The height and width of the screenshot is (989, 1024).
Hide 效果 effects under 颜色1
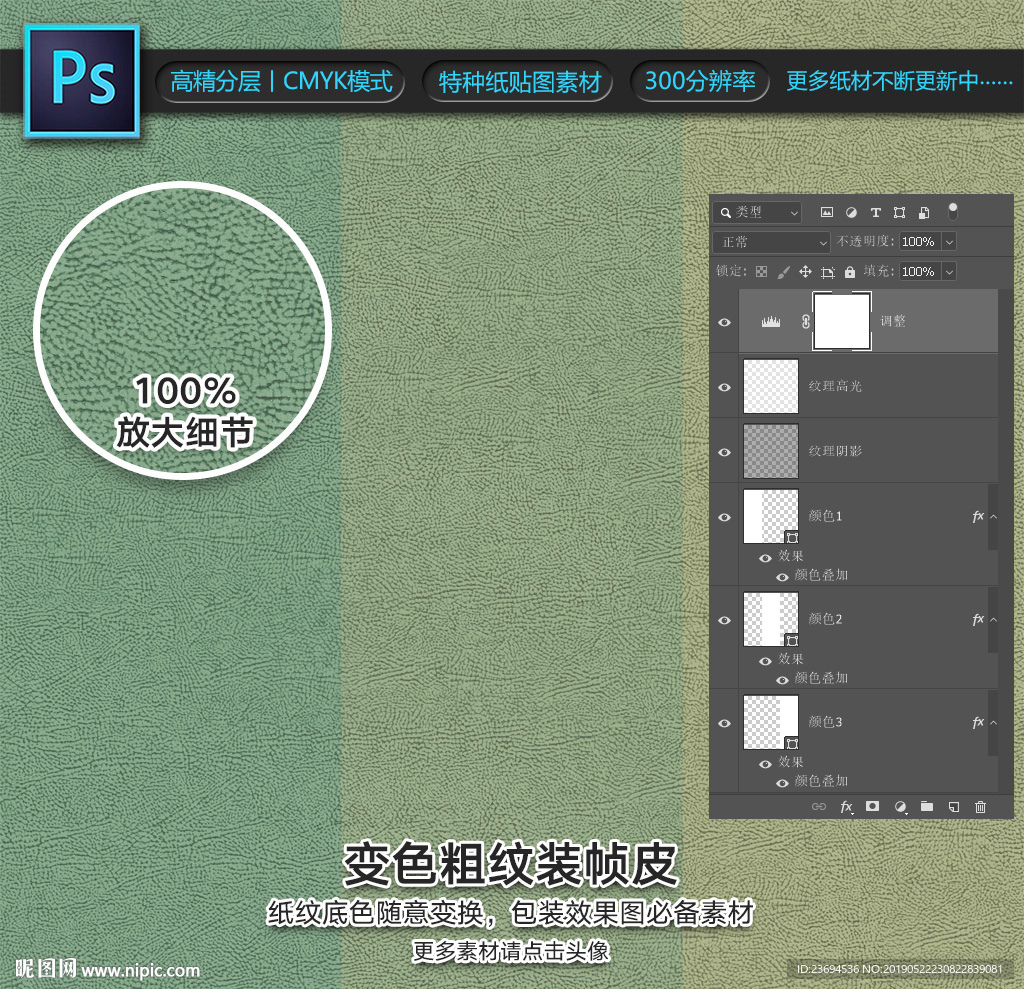pos(765,558)
